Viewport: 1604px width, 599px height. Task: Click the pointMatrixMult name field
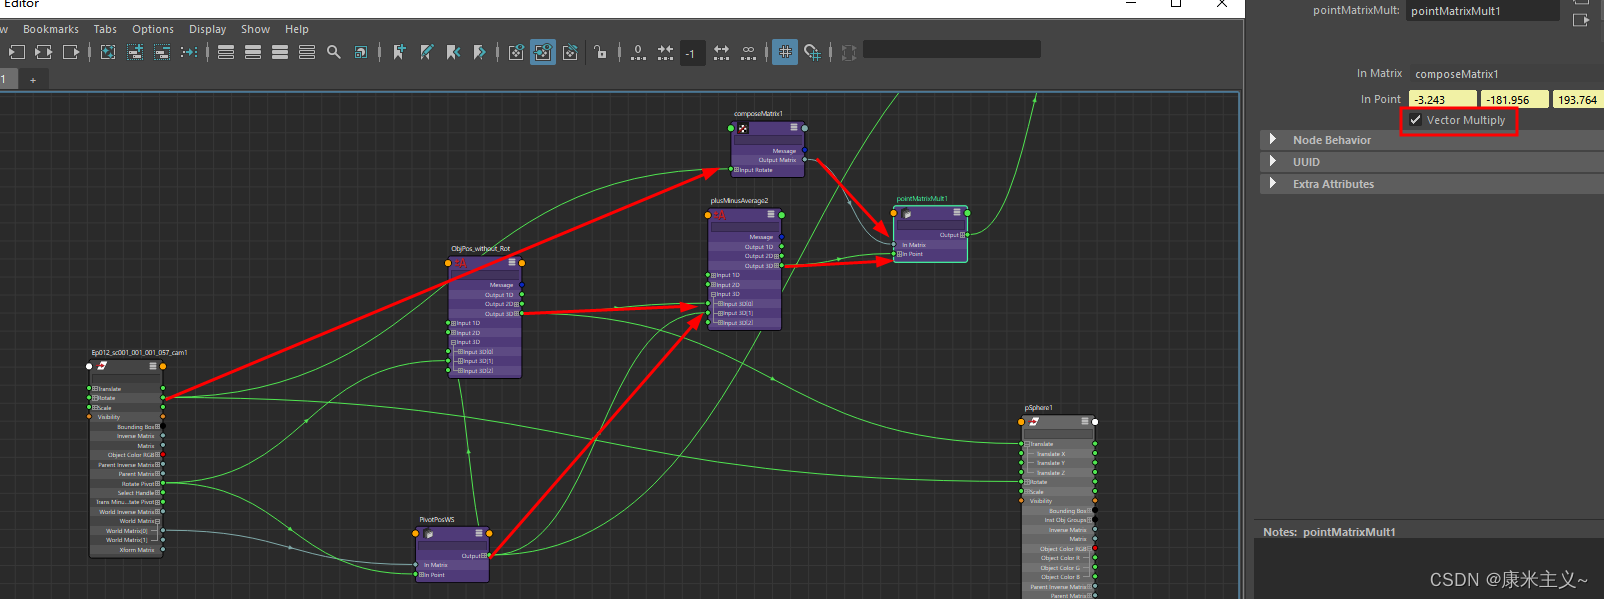click(x=1482, y=11)
